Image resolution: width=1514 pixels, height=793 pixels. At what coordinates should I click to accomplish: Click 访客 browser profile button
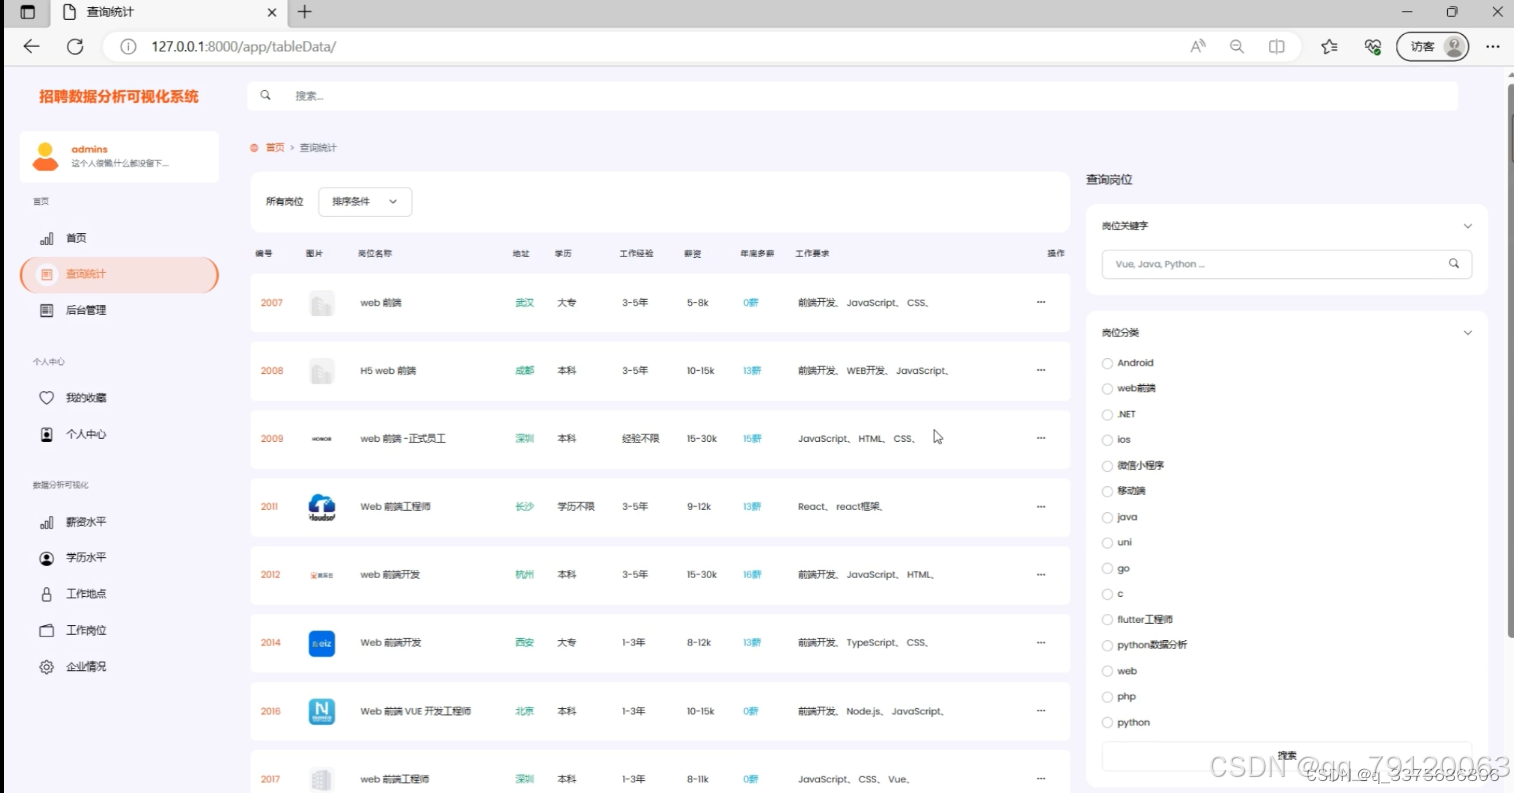click(1433, 46)
